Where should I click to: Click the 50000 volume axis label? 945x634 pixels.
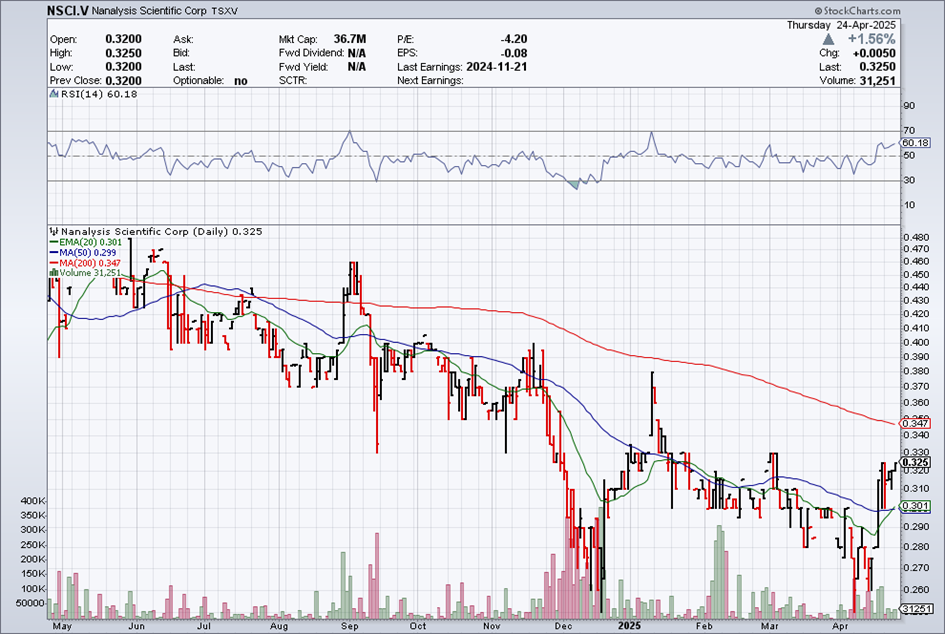[31, 603]
